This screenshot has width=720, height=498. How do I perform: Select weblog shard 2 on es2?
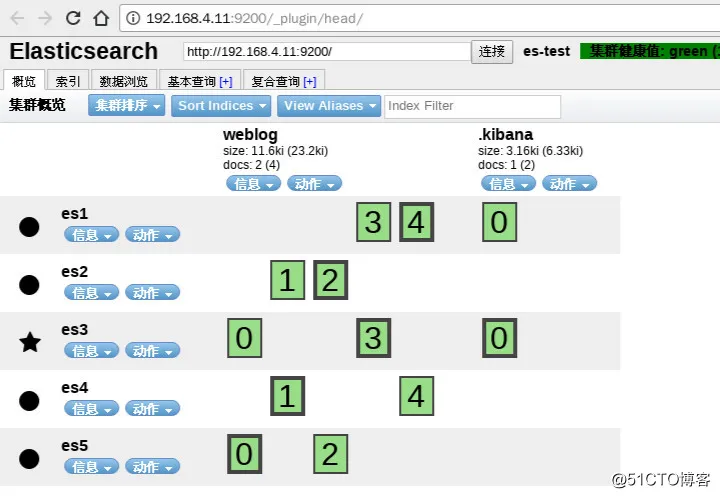(x=331, y=280)
